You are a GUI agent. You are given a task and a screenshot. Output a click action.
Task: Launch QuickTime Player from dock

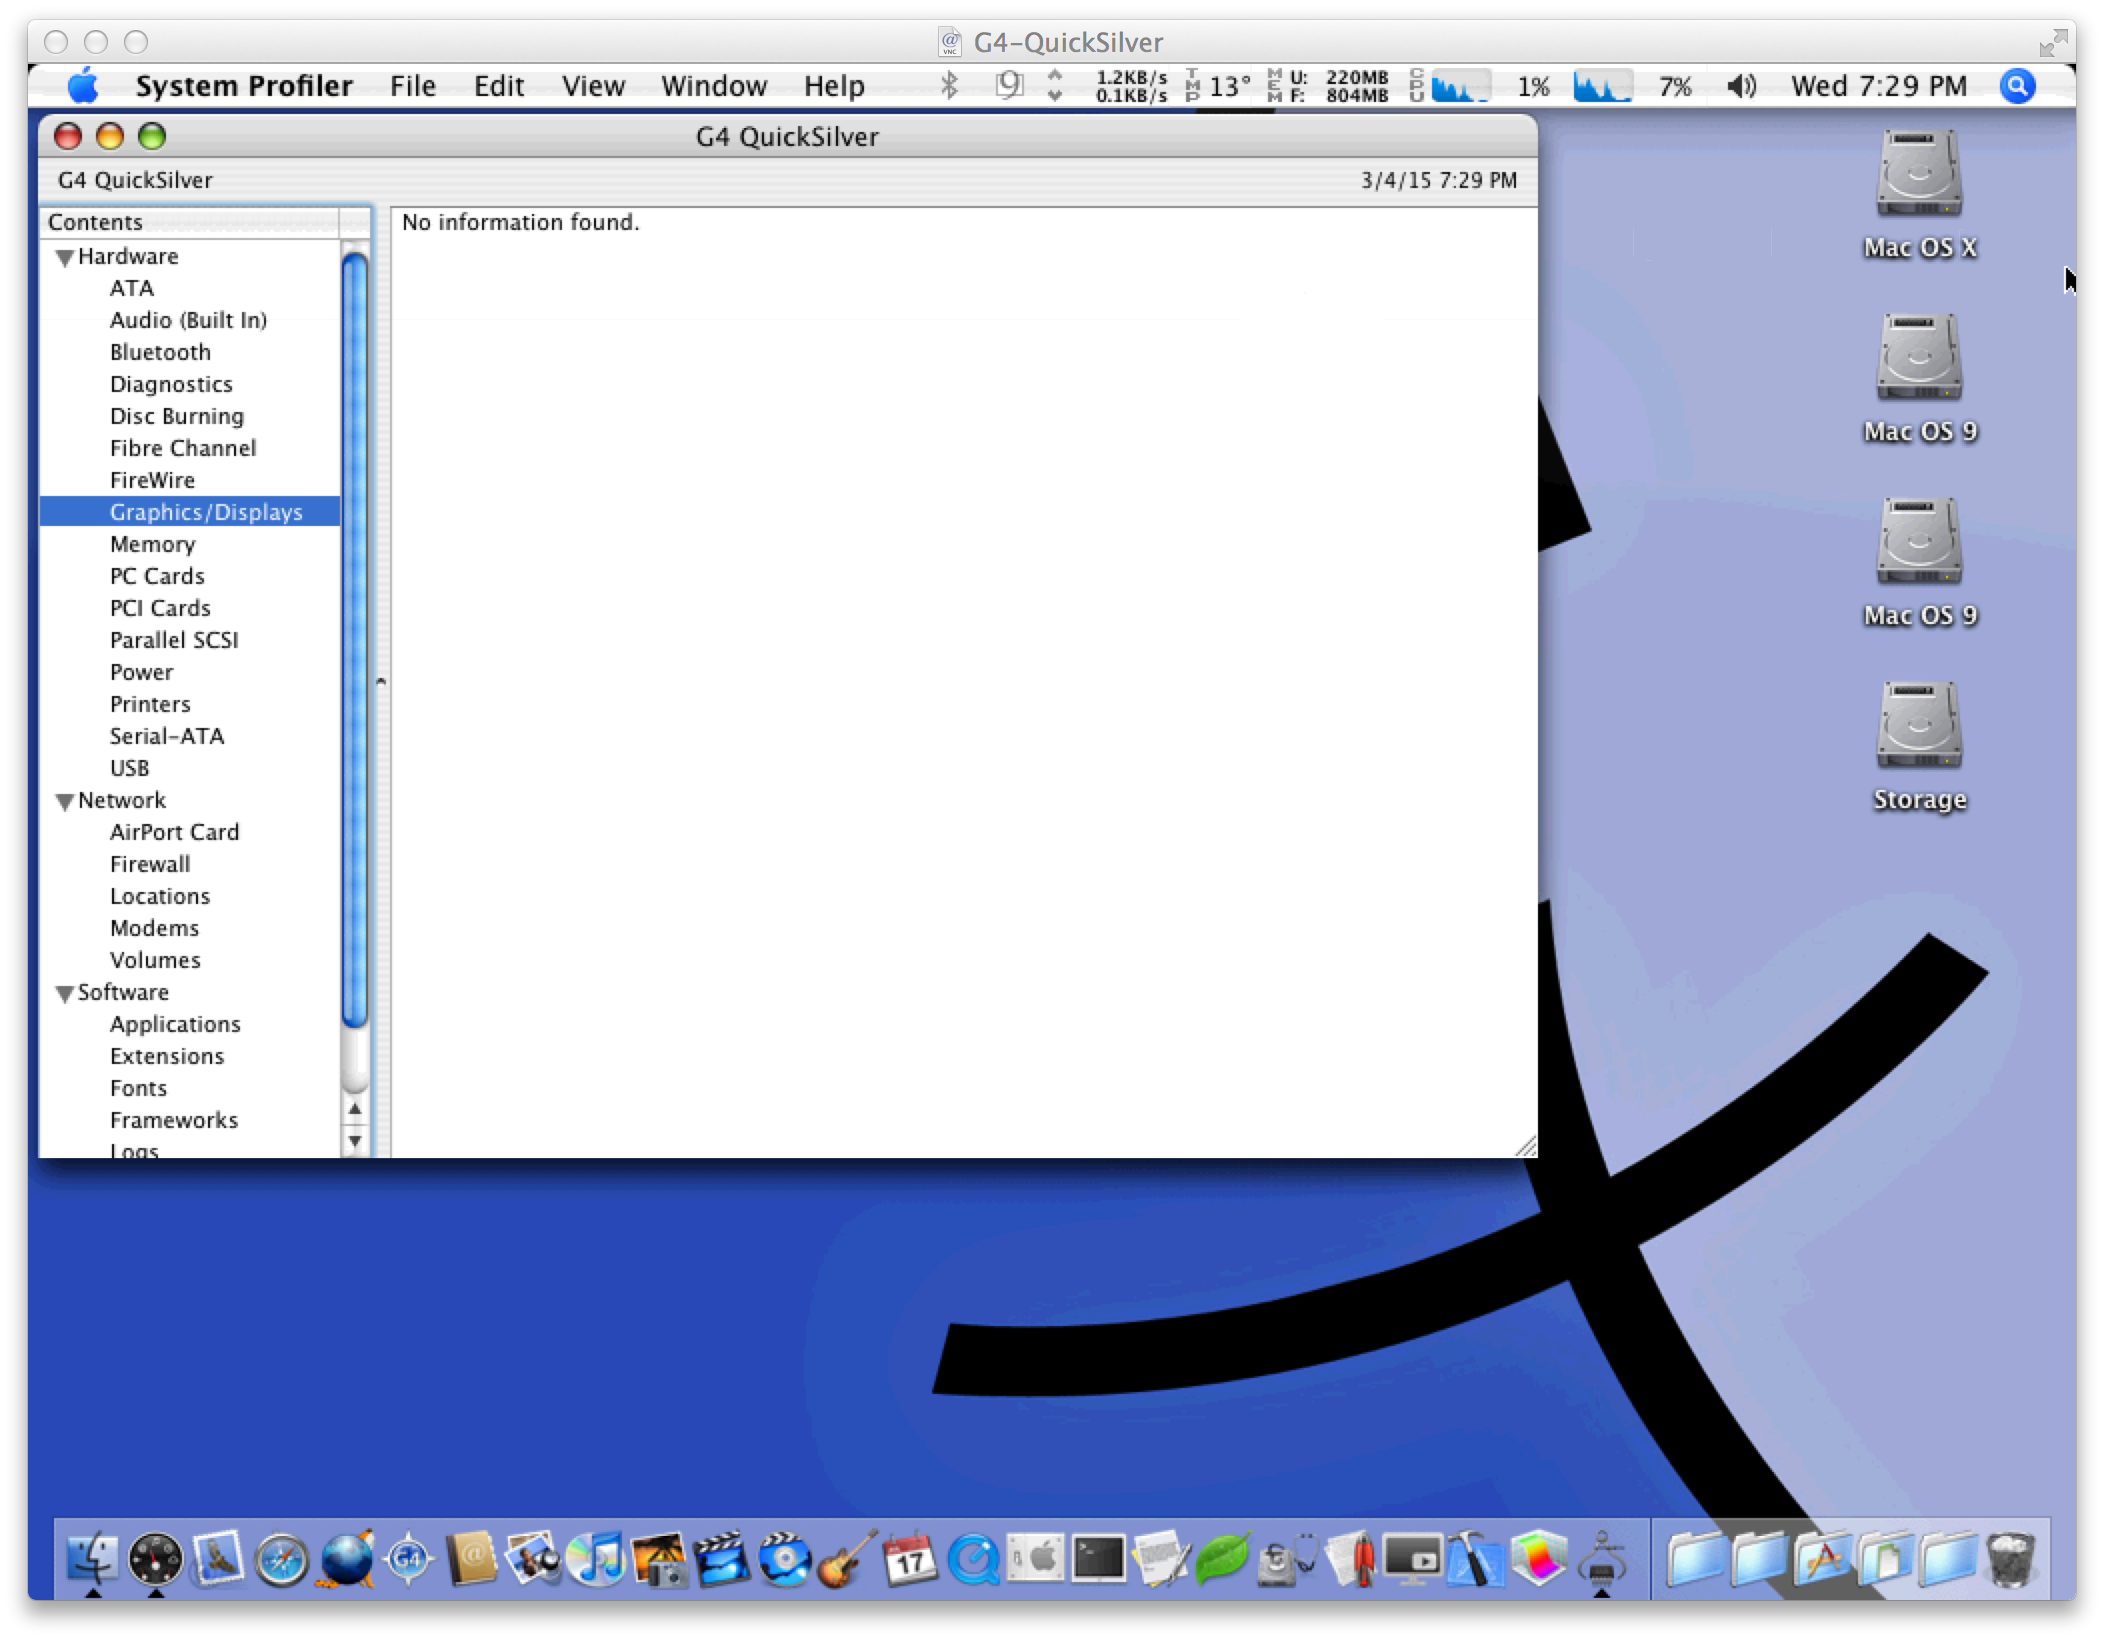[973, 1558]
